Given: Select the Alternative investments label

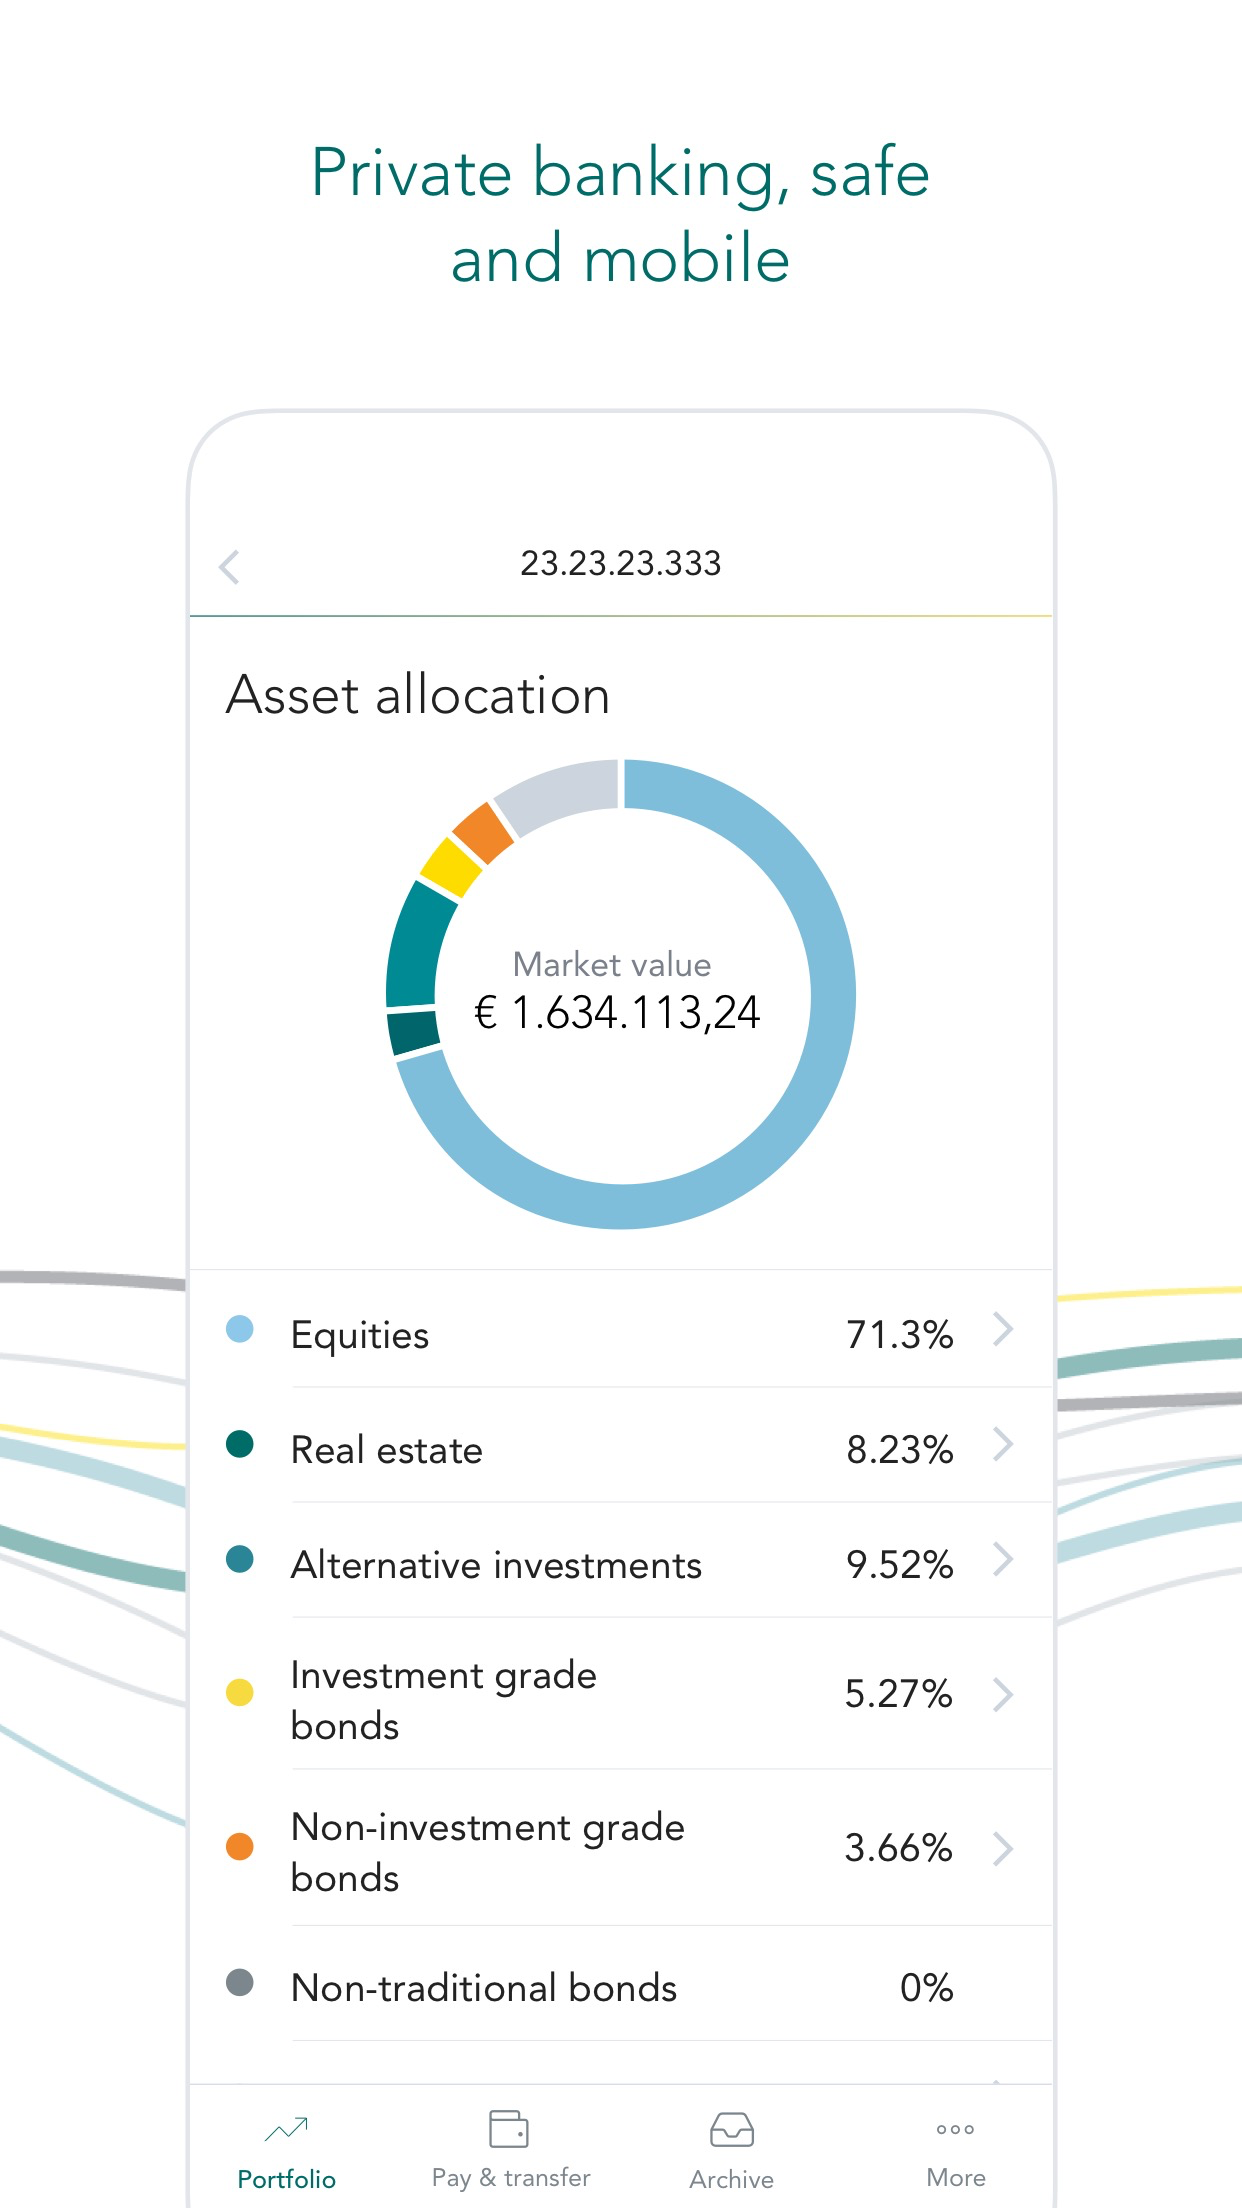Looking at the screenshot, I should click(496, 1565).
